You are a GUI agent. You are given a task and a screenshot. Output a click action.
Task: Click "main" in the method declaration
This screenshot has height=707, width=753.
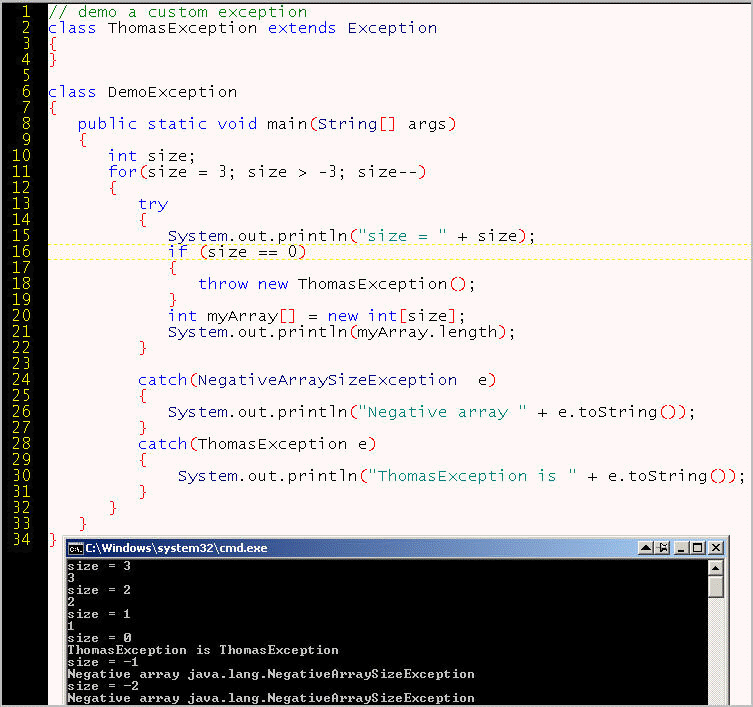tap(287, 124)
